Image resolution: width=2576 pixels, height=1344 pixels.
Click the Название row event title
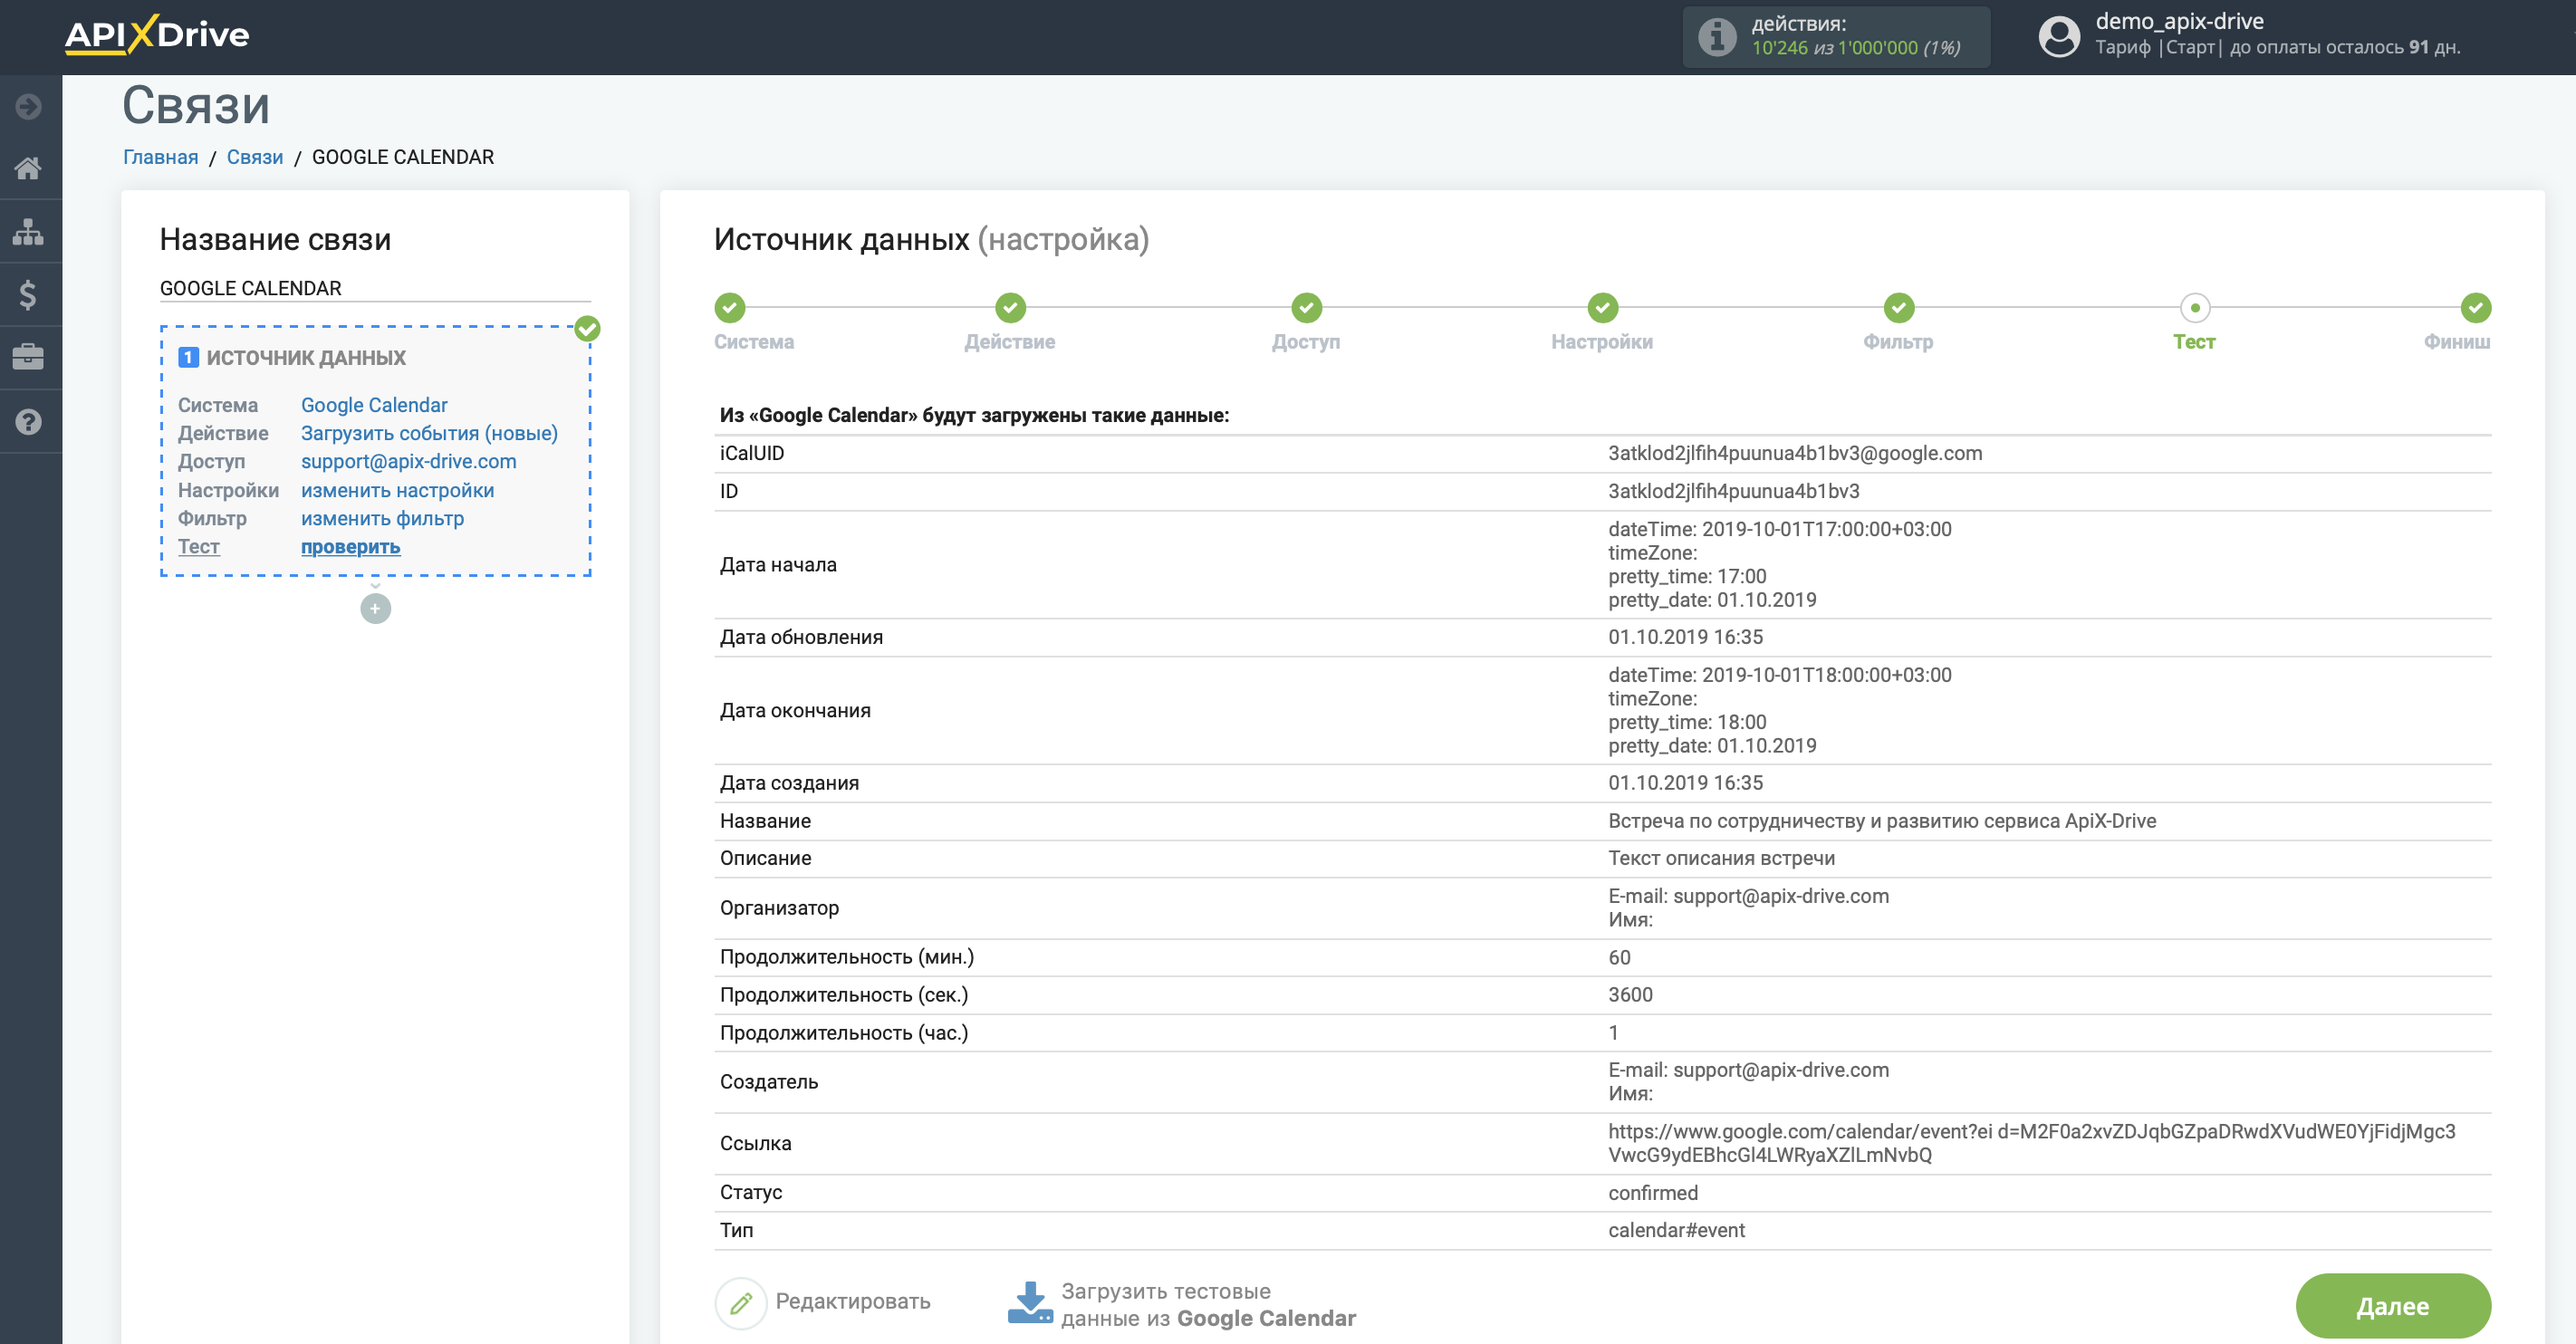(x=1881, y=821)
